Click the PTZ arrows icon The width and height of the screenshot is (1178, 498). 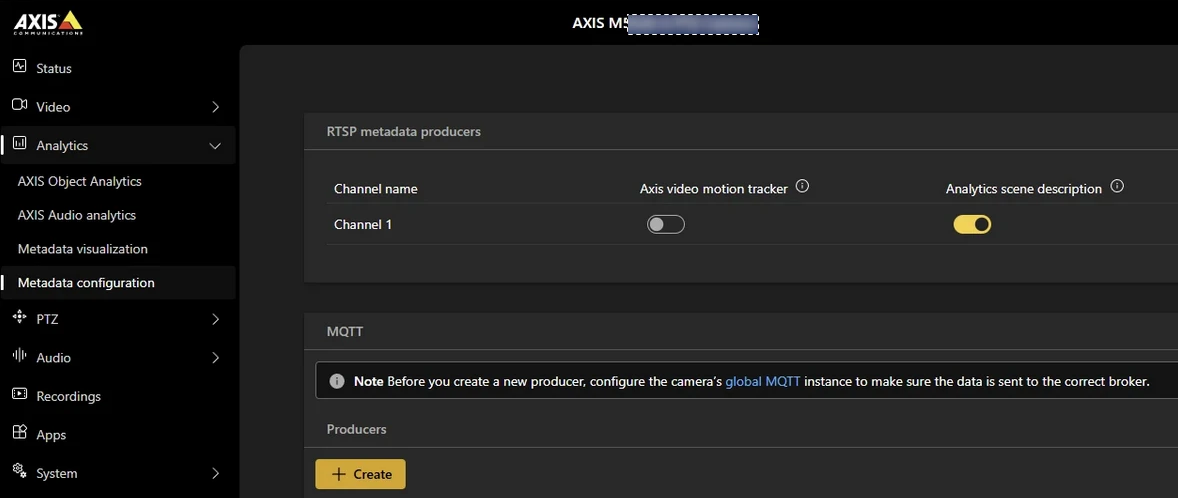click(20, 318)
